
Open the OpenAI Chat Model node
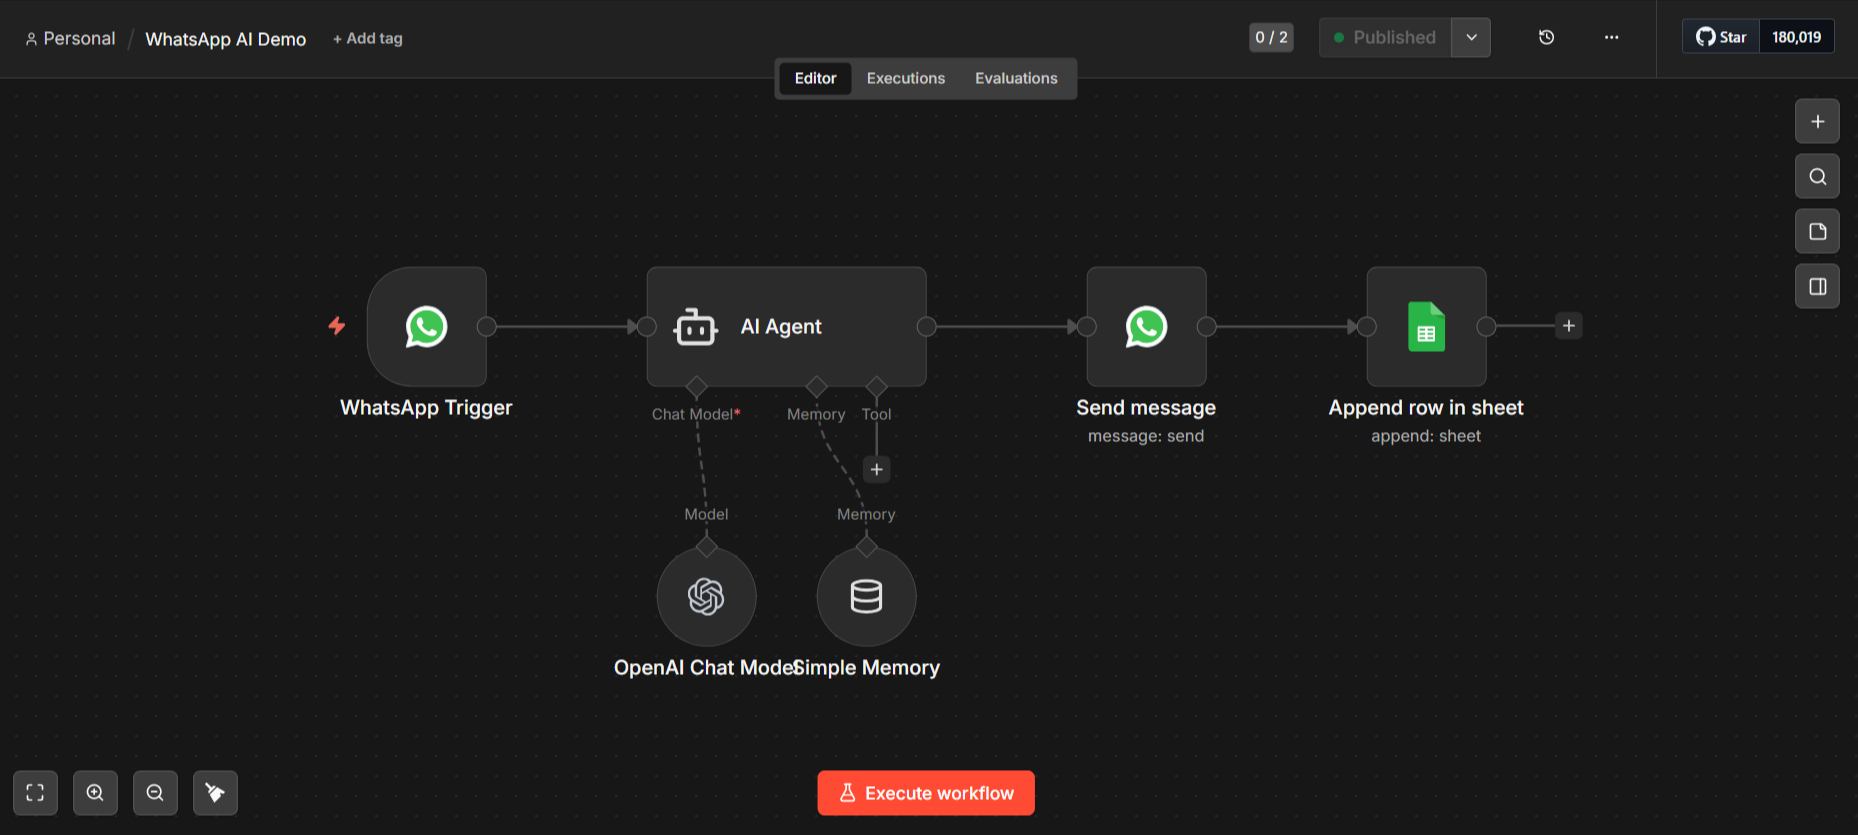(x=706, y=597)
